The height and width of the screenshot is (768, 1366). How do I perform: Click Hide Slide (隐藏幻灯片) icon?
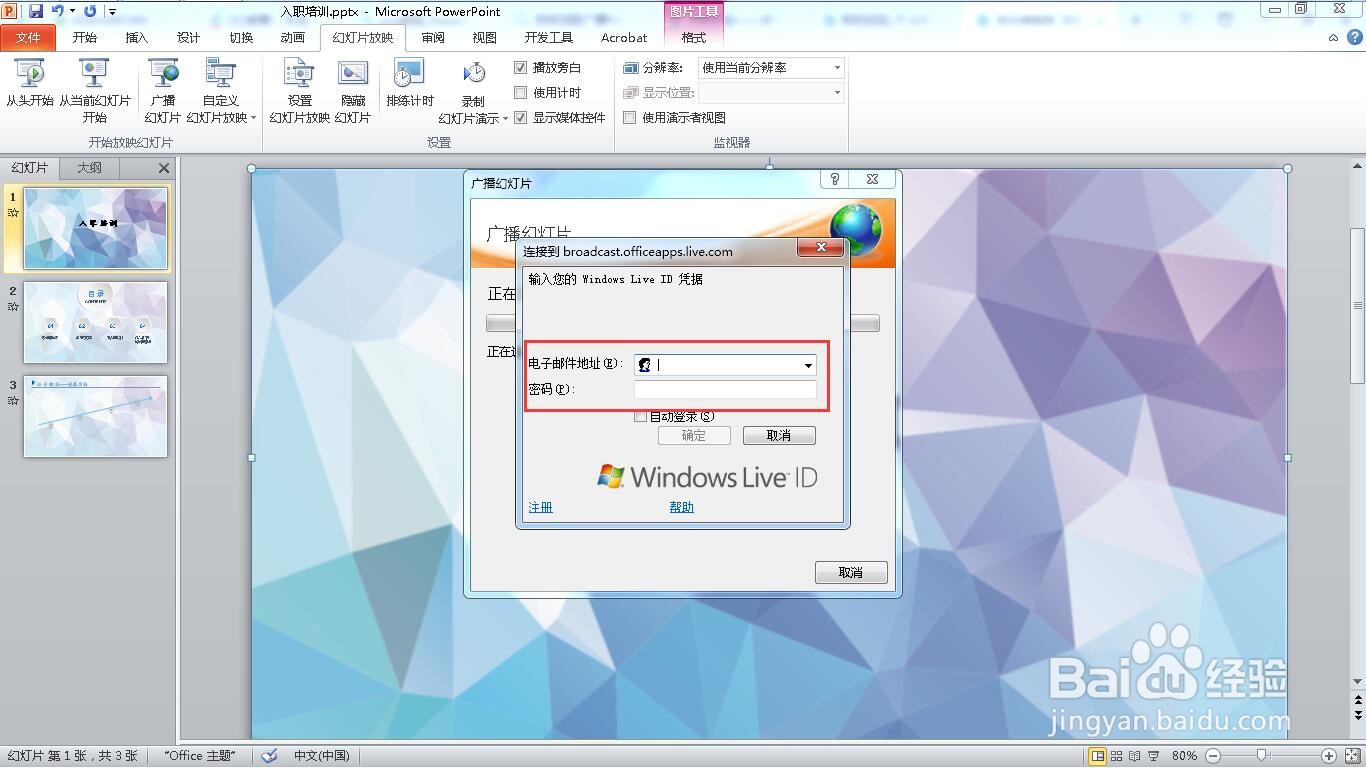[353, 73]
